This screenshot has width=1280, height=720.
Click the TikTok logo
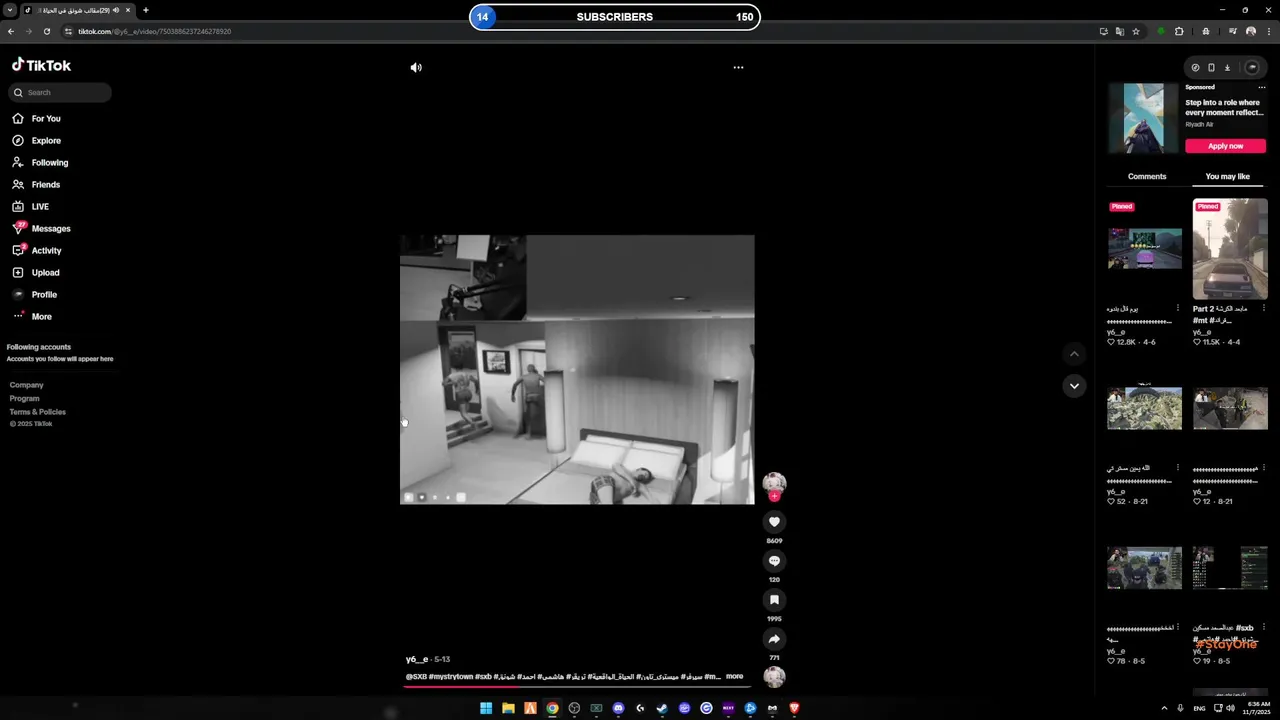pos(41,65)
